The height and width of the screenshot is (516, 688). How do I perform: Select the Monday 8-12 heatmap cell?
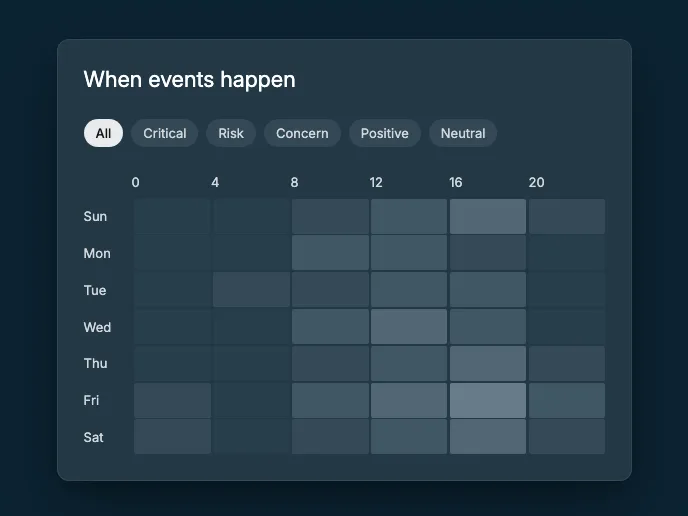[330, 253]
